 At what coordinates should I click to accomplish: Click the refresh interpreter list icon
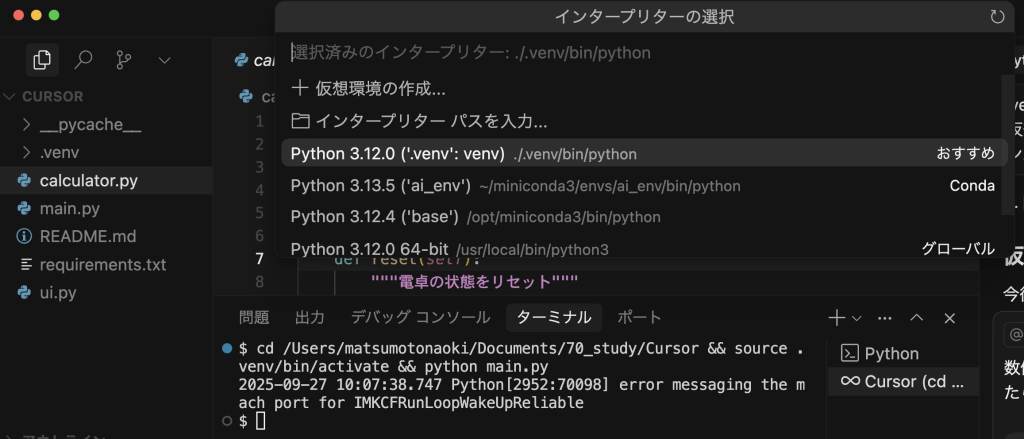tap(996, 17)
